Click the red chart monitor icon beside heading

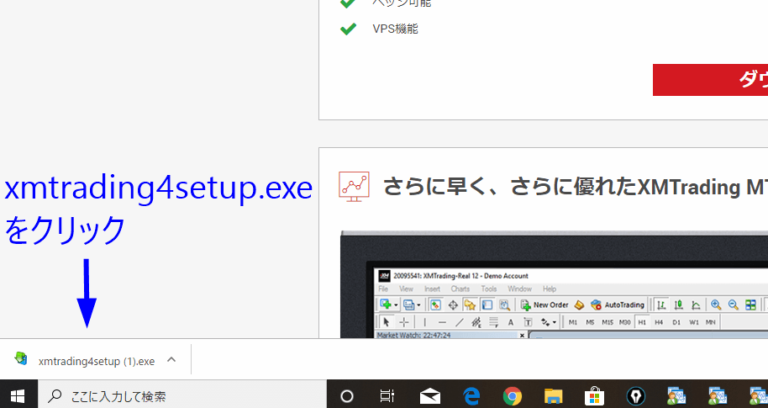[354, 187]
